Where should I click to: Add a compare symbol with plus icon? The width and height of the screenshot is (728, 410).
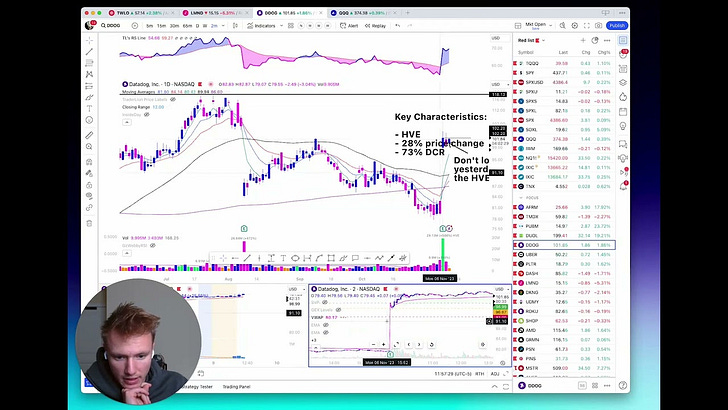[135, 26]
